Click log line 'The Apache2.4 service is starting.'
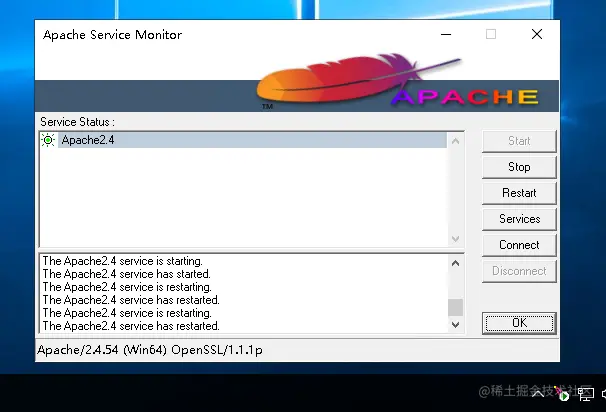The height and width of the screenshot is (412, 606). click(x=123, y=261)
